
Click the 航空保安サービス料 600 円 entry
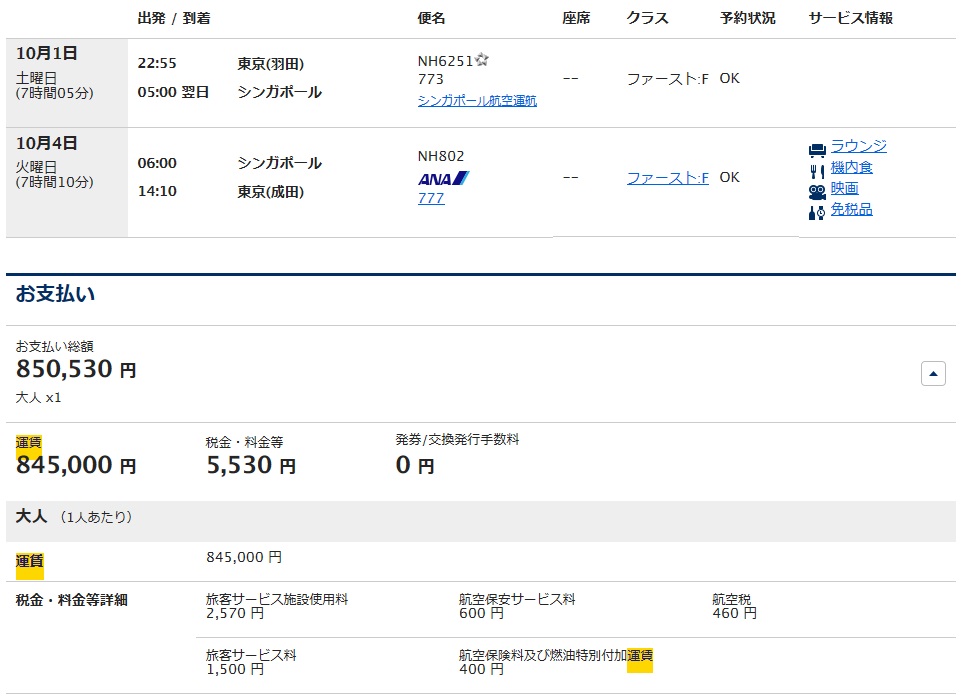(517, 606)
